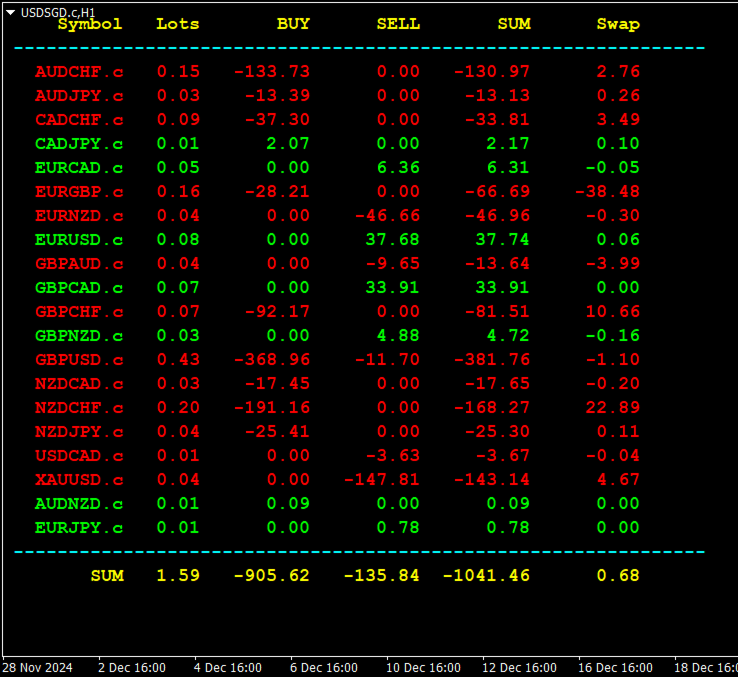This screenshot has width=738, height=677.
Task: Select the GBPUSD.c symbol label
Action: 79,360
